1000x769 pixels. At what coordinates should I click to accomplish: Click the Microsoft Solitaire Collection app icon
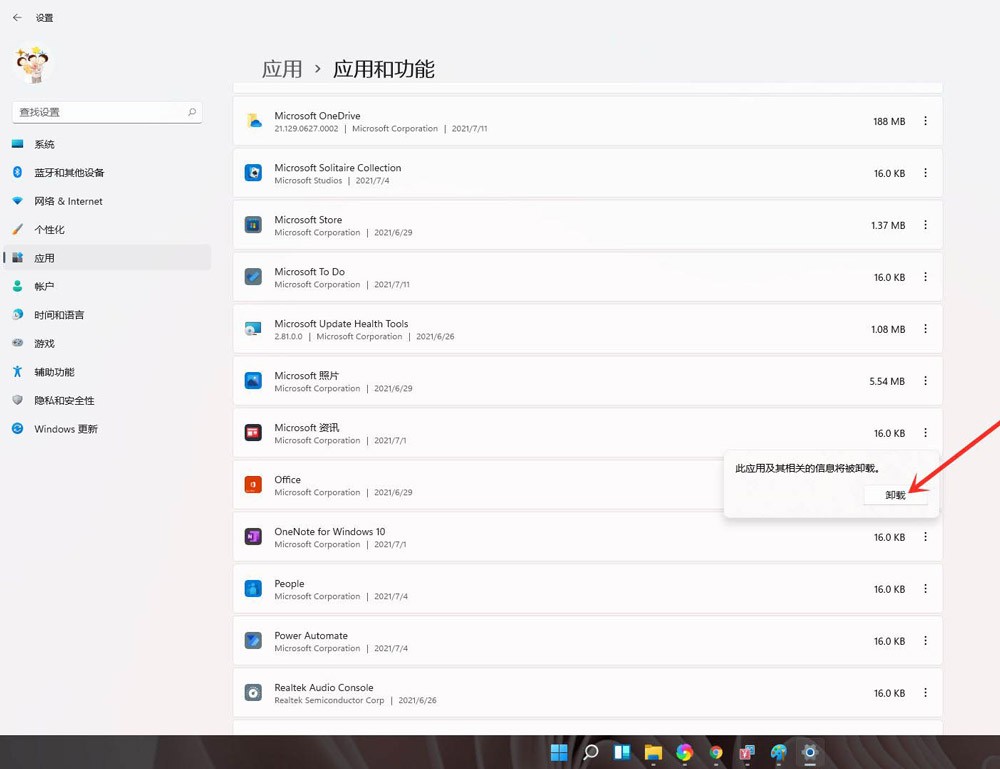click(254, 173)
